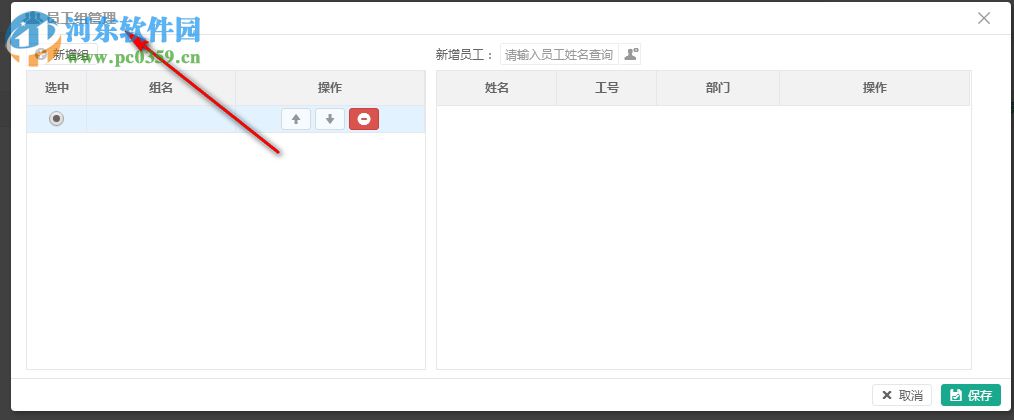Click the 新增员工 label
The image size is (1014, 420).
tap(464, 55)
